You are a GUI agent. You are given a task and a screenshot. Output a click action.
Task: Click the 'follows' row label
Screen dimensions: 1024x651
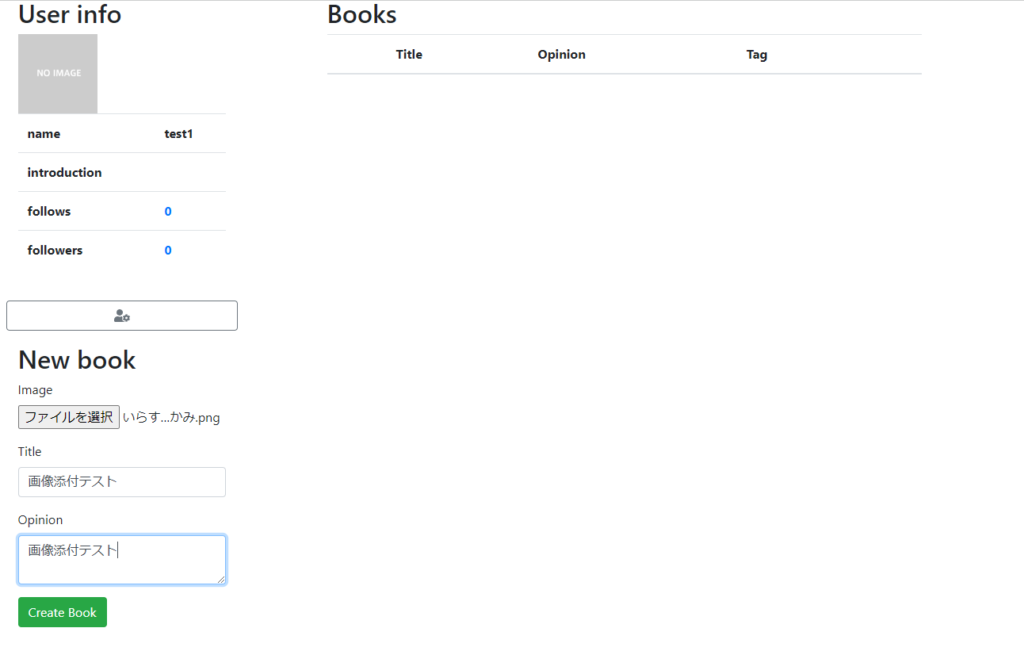pos(49,212)
